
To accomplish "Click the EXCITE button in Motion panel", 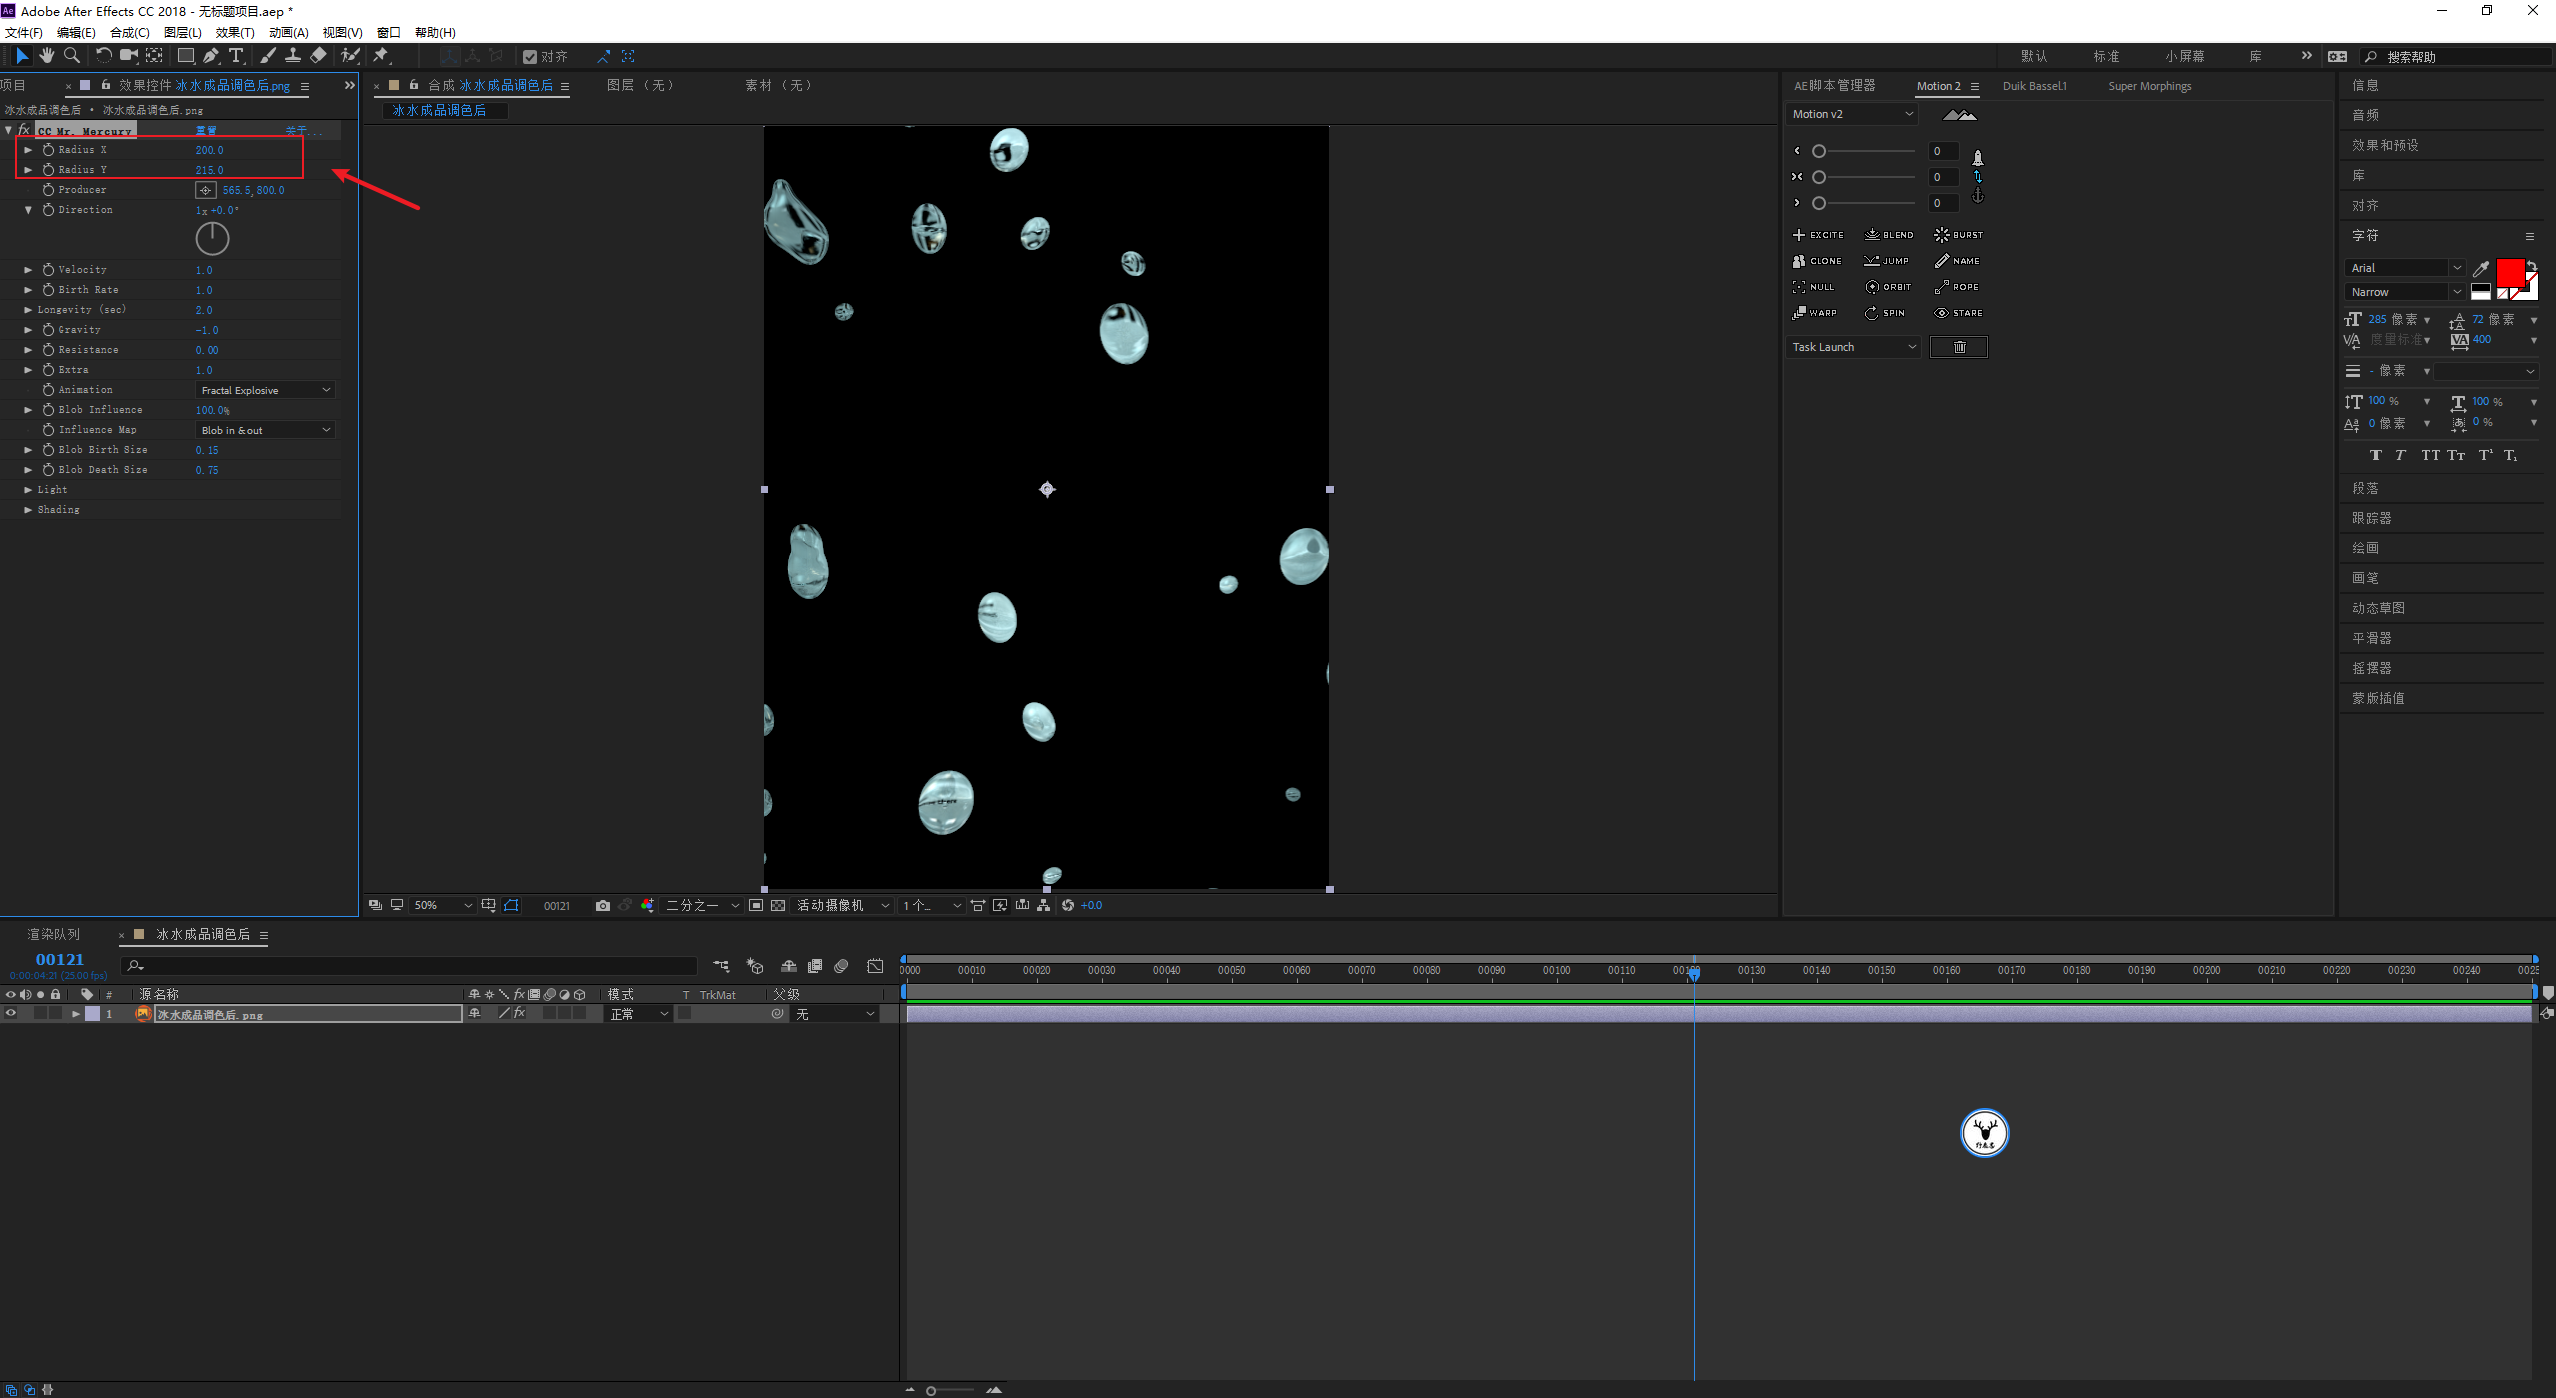I will tap(1818, 235).
